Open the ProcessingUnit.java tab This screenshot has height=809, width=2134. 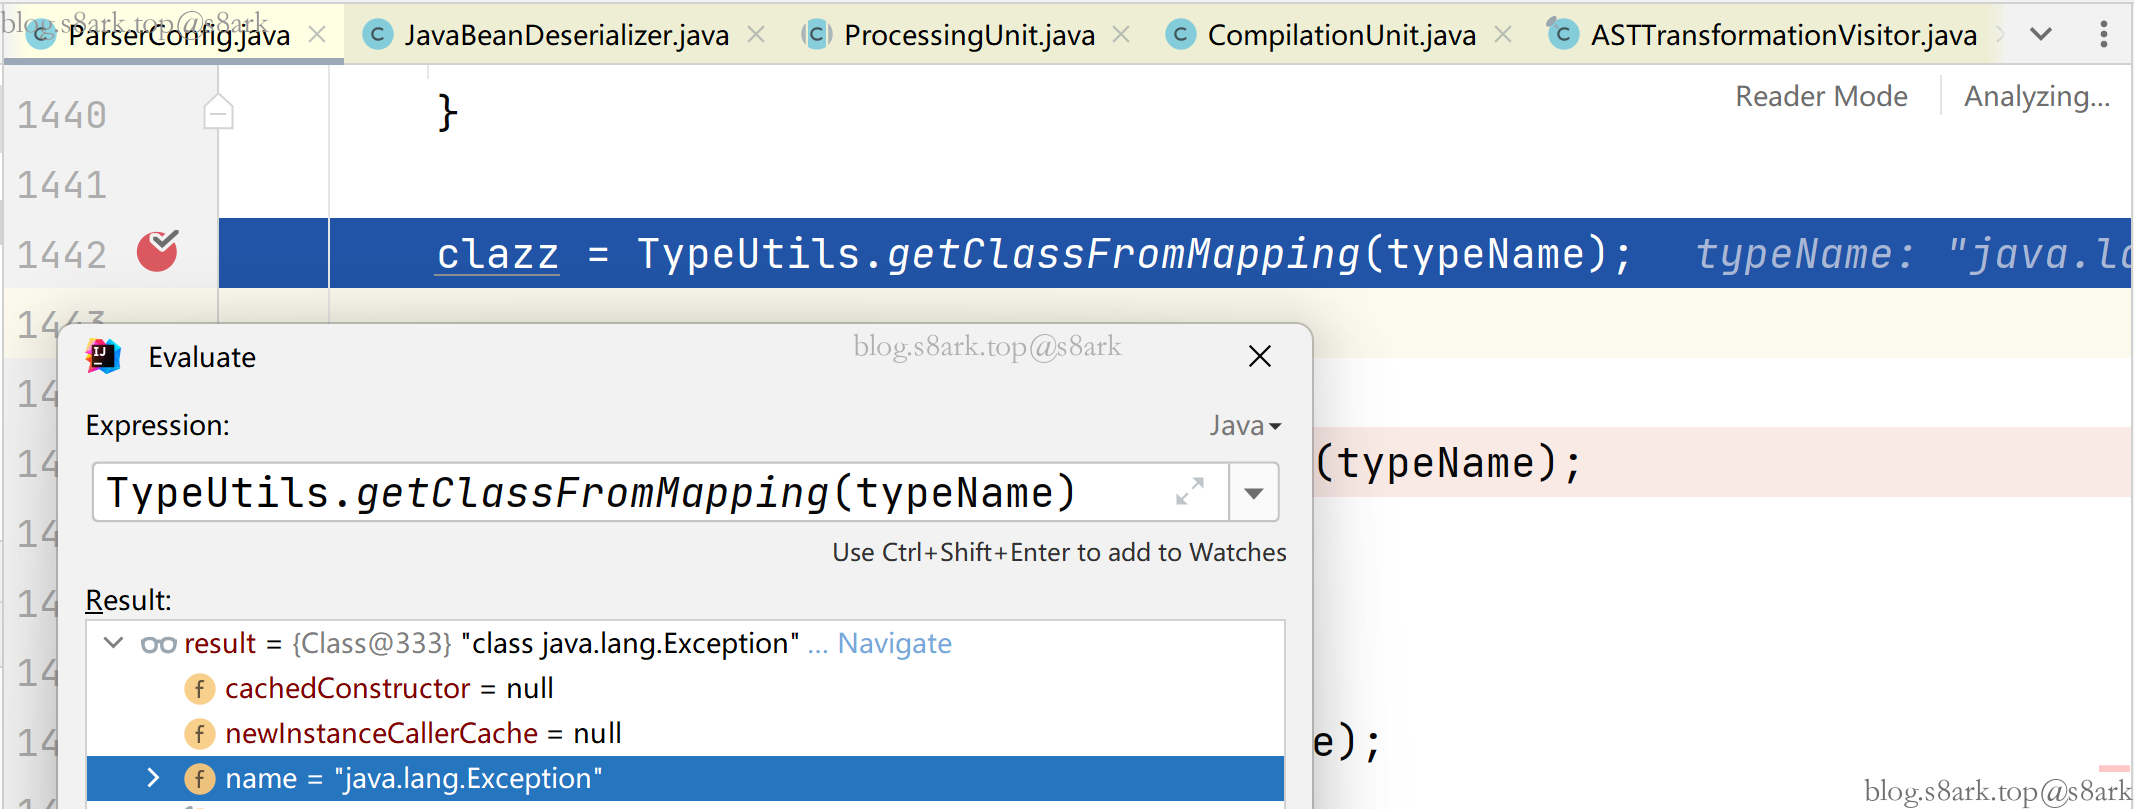pos(969,35)
